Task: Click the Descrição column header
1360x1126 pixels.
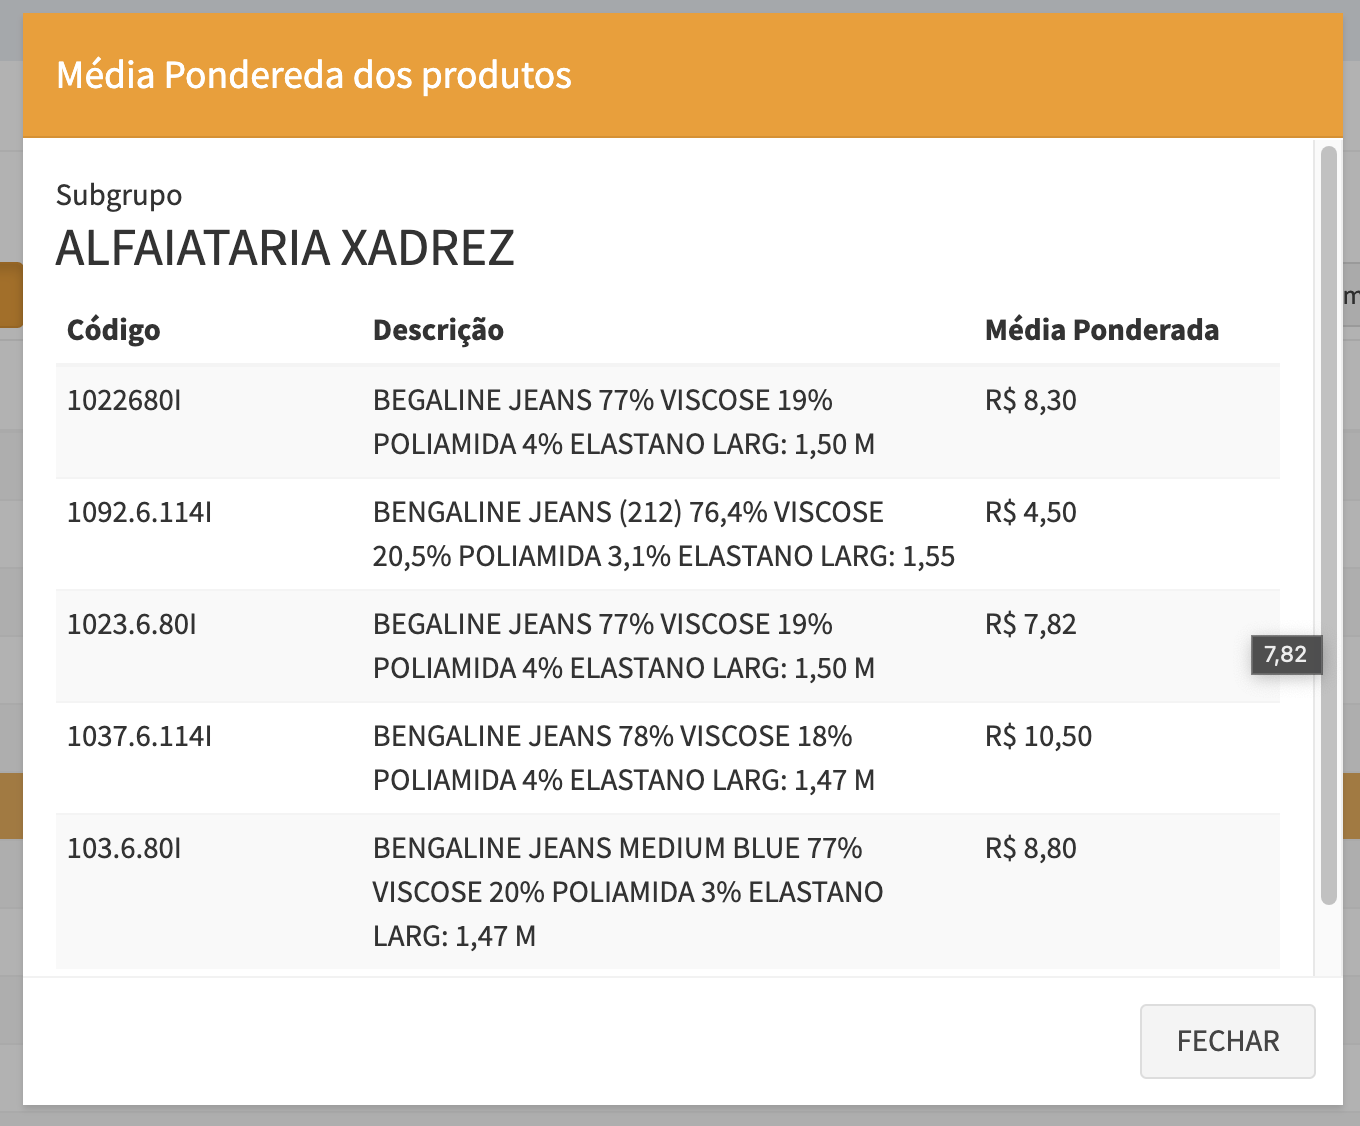Action: pyautogui.click(x=438, y=330)
